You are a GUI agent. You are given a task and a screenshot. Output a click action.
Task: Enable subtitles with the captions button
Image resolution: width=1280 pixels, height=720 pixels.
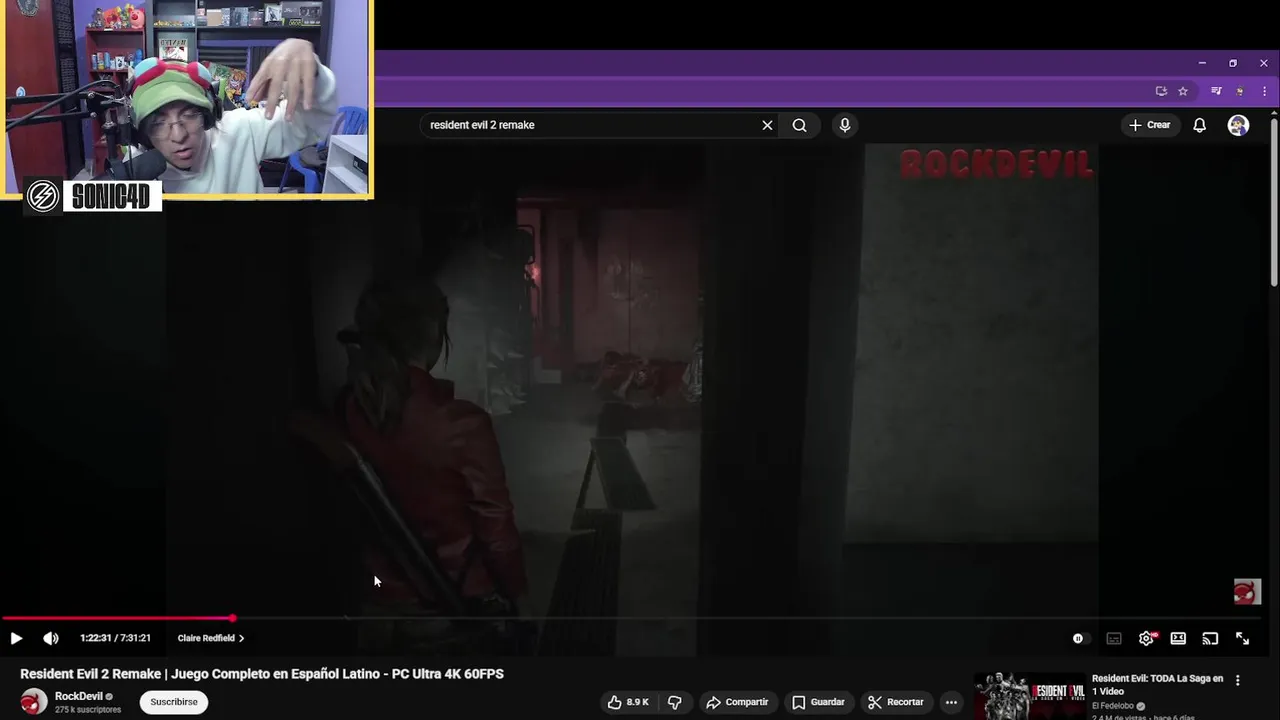point(1114,638)
